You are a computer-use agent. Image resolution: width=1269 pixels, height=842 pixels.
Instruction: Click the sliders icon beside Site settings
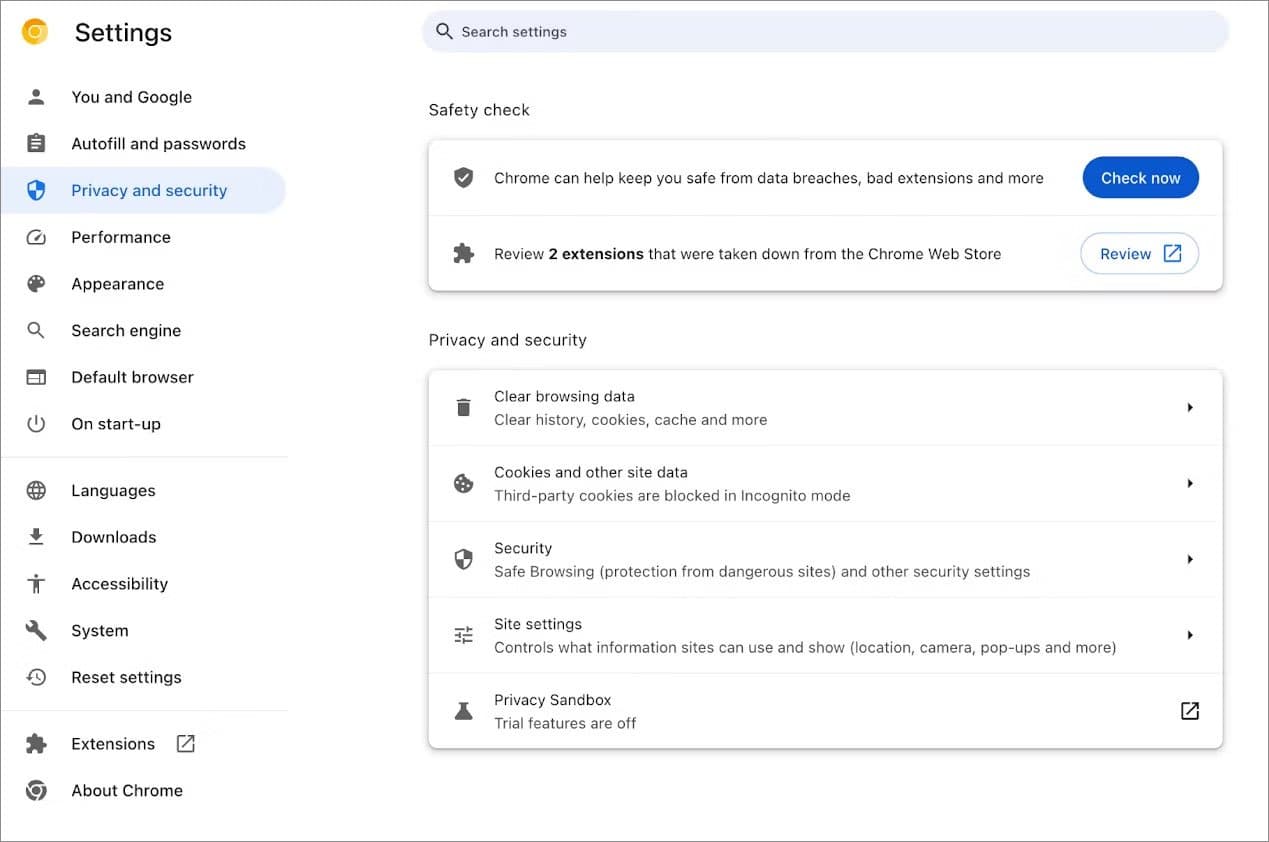463,634
